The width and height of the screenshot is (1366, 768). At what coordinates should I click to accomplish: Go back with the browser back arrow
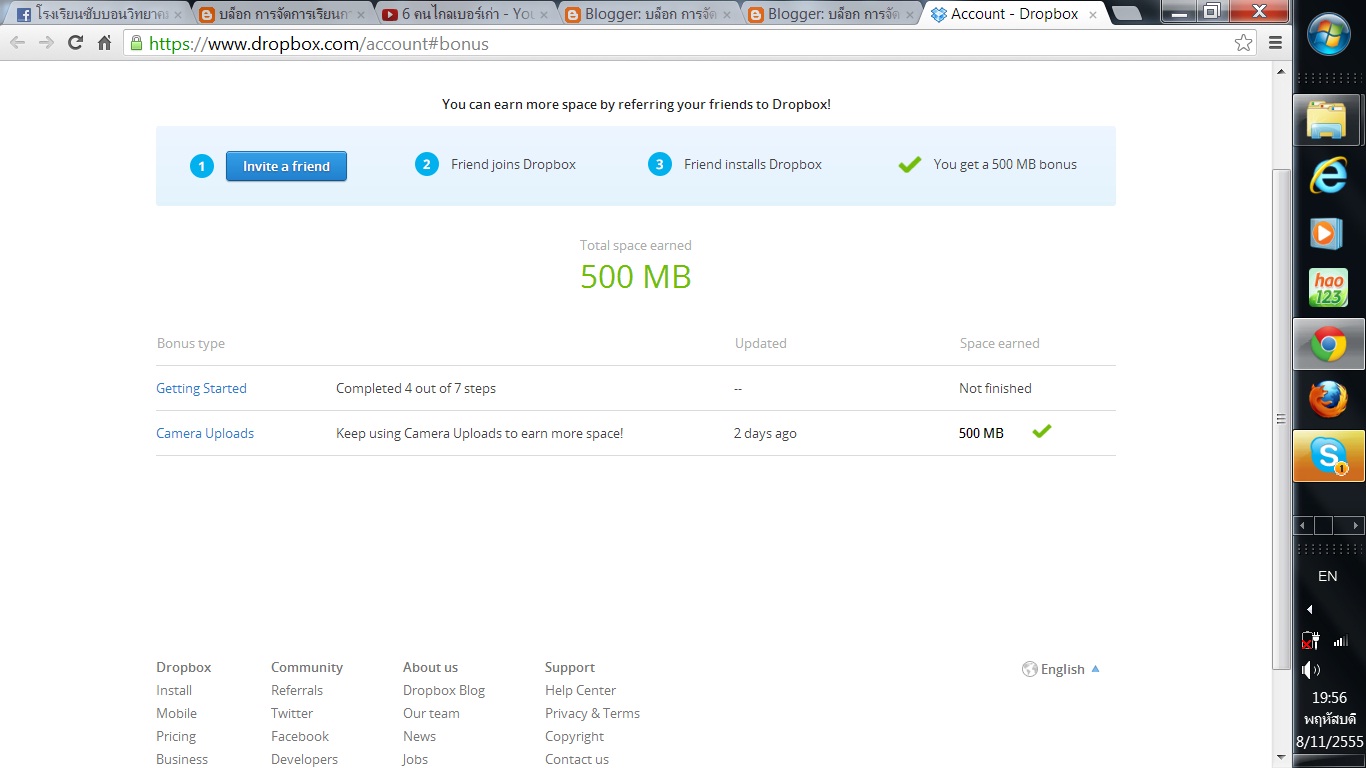tap(17, 43)
